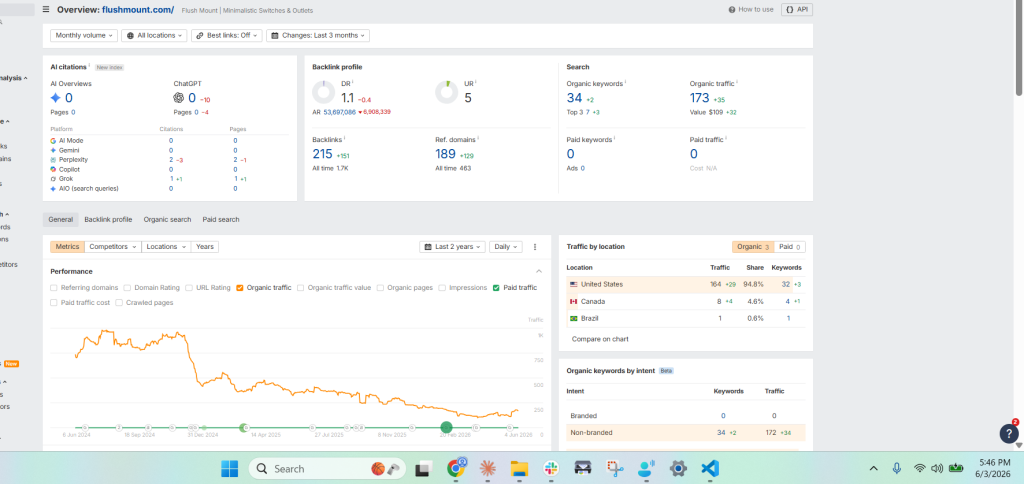
Task: Switch to the Paid search tab
Action: pos(221,219)
